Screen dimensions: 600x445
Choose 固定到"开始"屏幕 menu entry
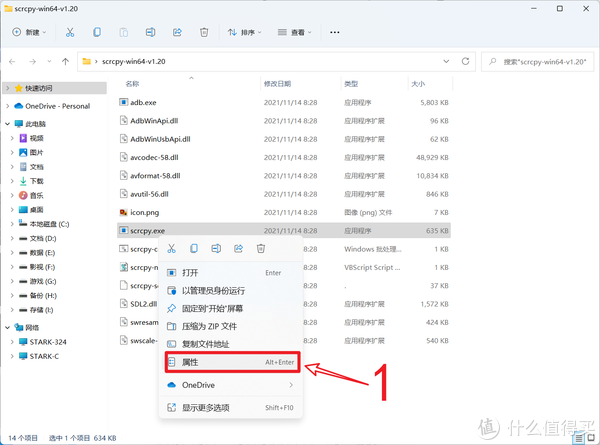231,308
